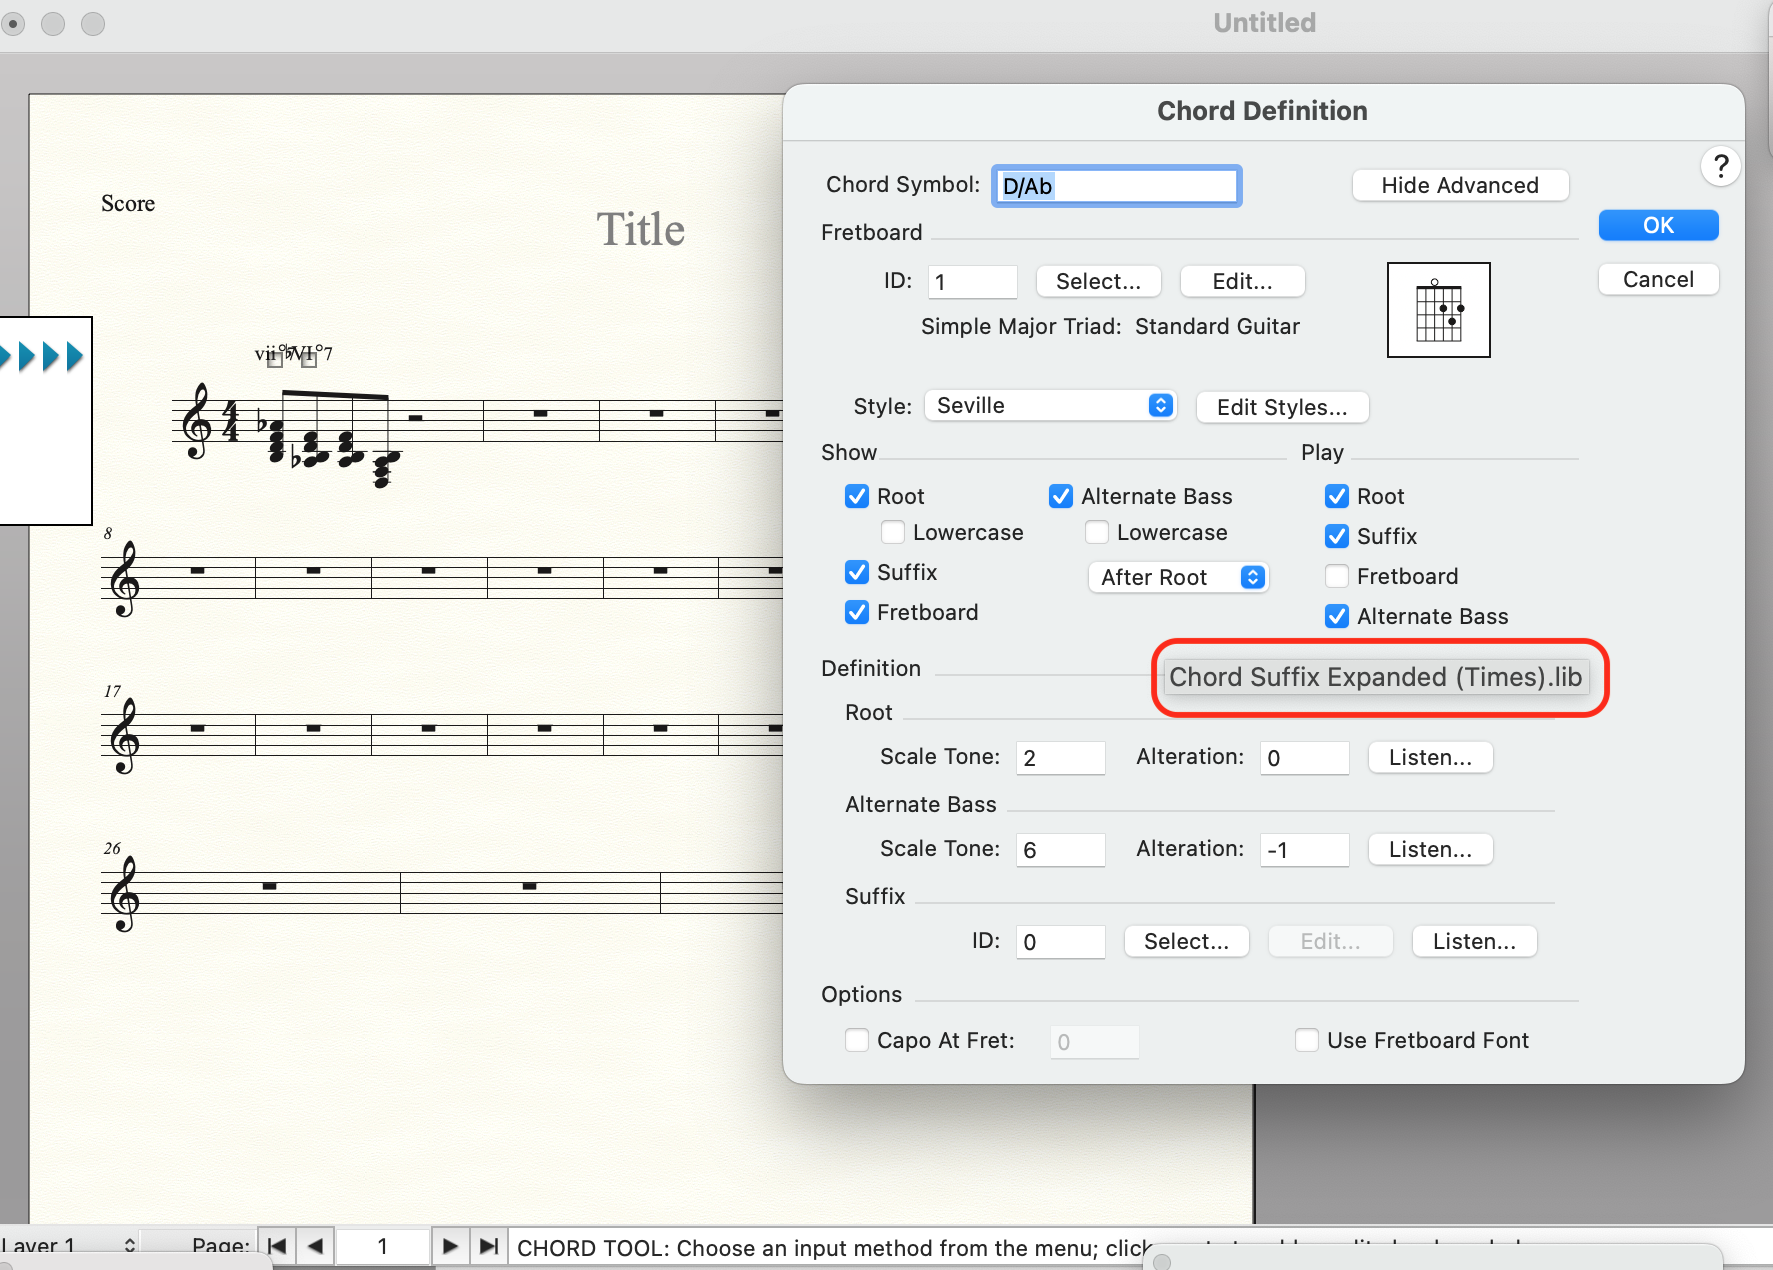This screenshot has height=1270, width=1773.
Task: Jump to last page arrow
Action: [488, 1246]
